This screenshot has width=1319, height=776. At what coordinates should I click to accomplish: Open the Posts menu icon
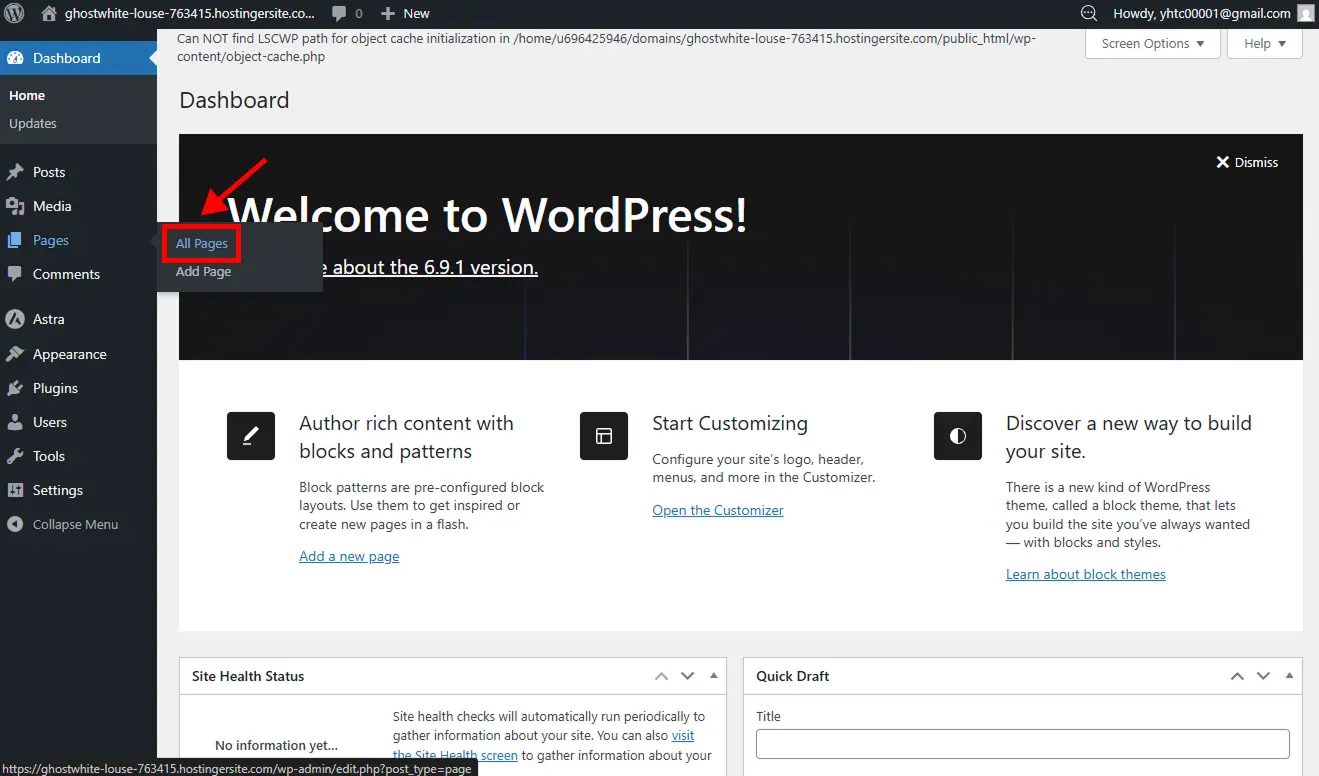click(16, 172)
